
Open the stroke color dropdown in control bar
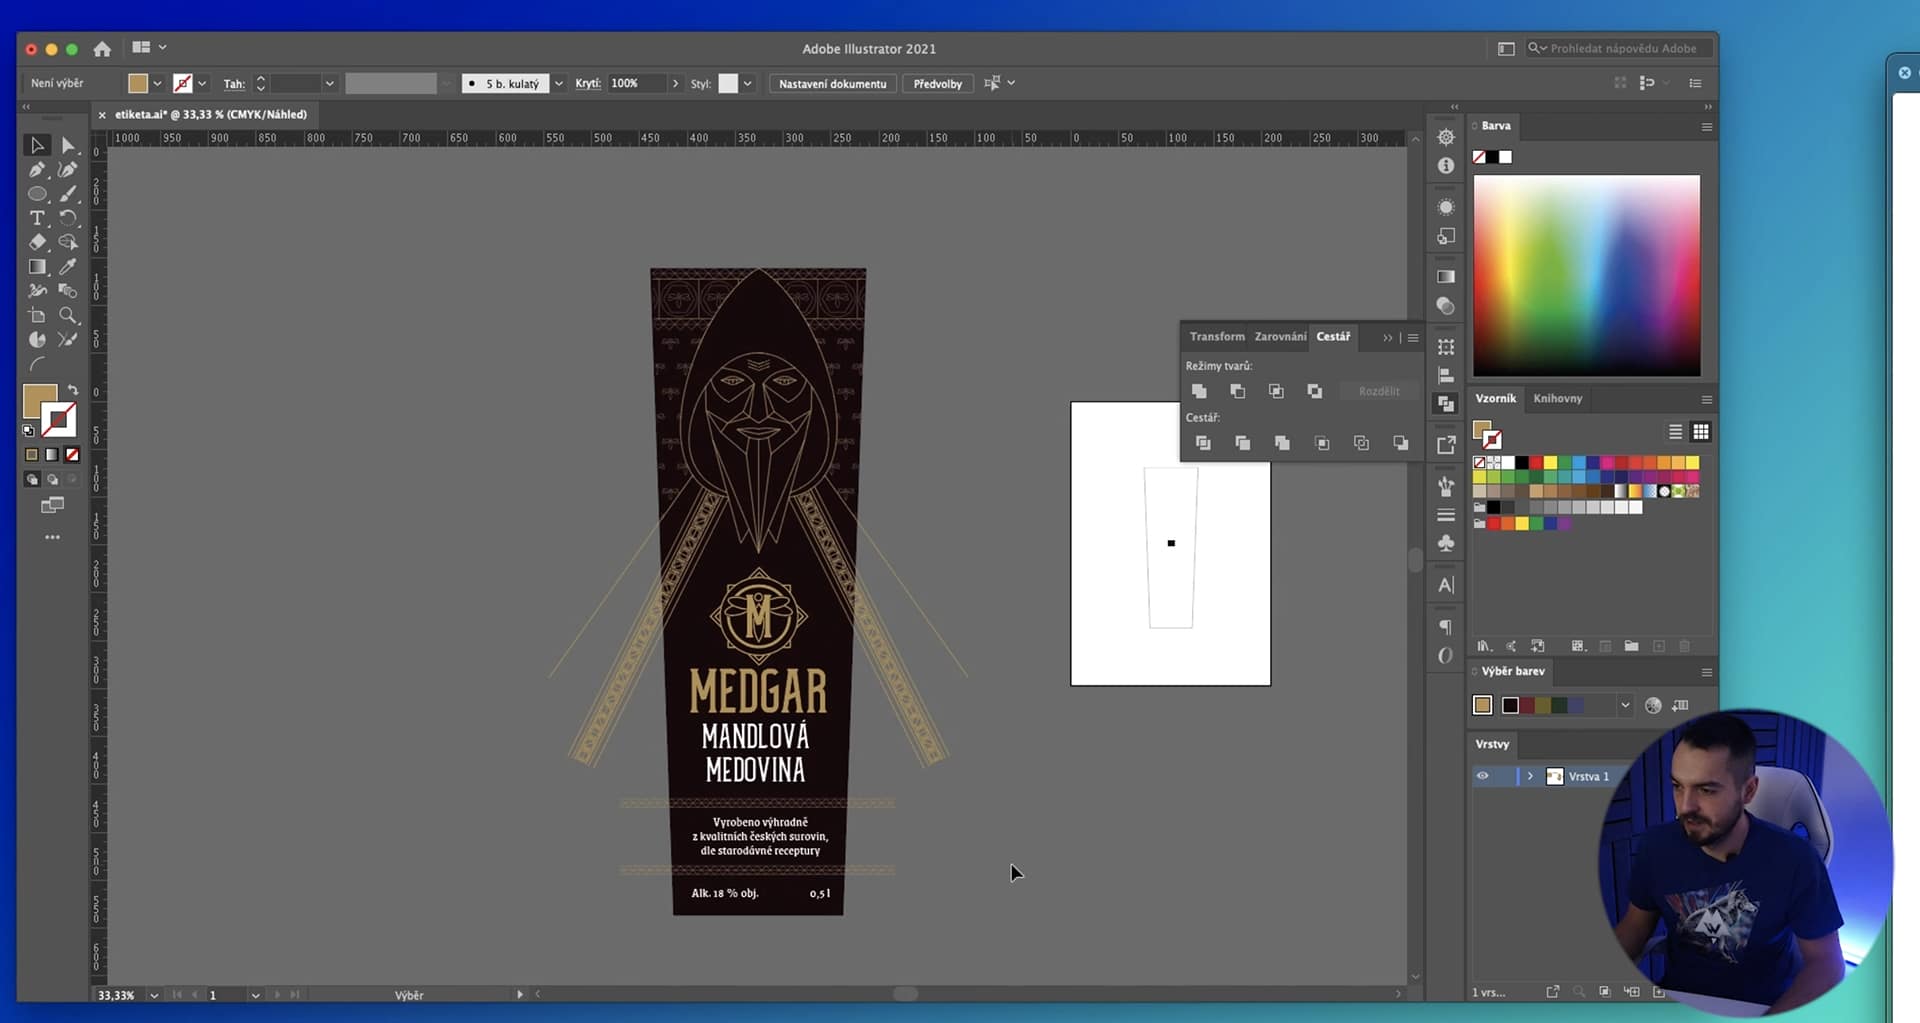click(202, 84)
